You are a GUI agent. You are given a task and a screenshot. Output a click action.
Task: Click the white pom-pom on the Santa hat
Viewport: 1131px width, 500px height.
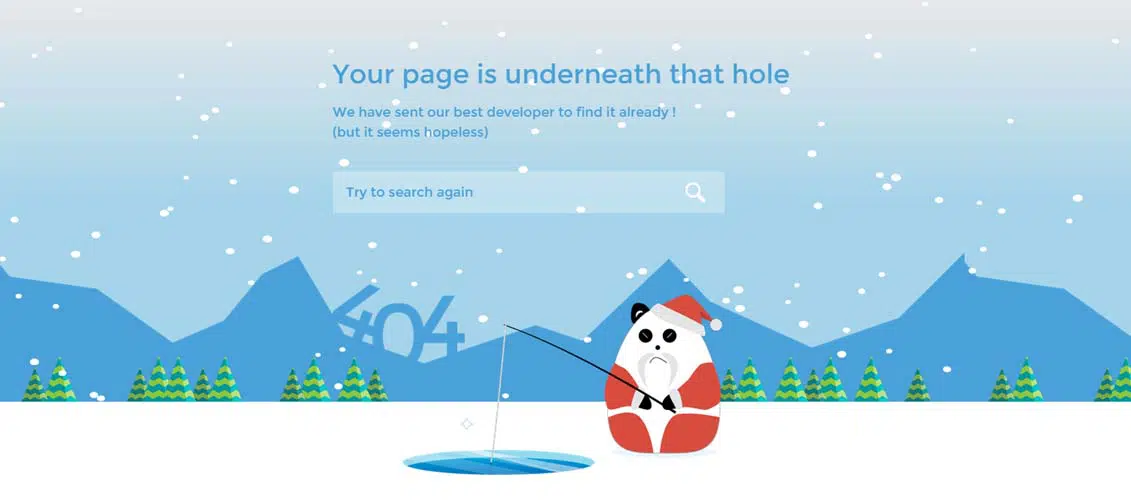click(x=716, y=325)
